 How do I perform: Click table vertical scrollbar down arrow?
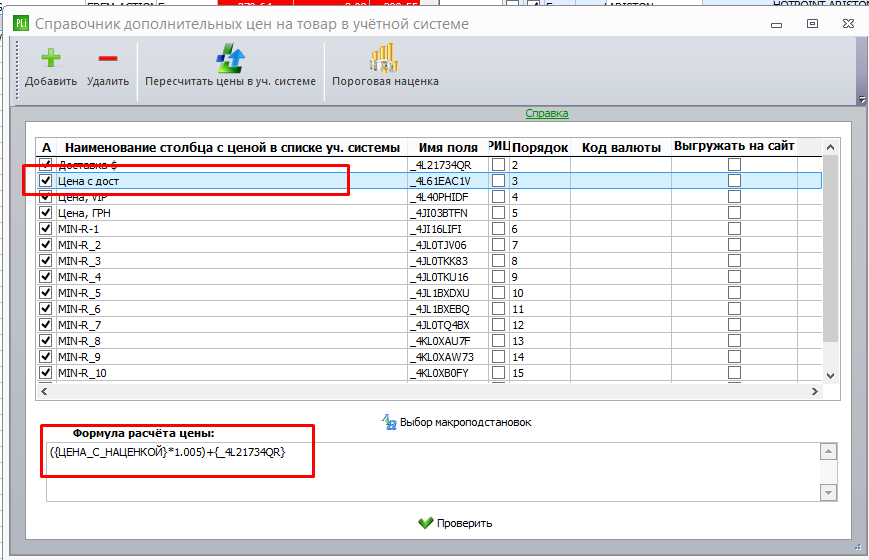point(830,375)
